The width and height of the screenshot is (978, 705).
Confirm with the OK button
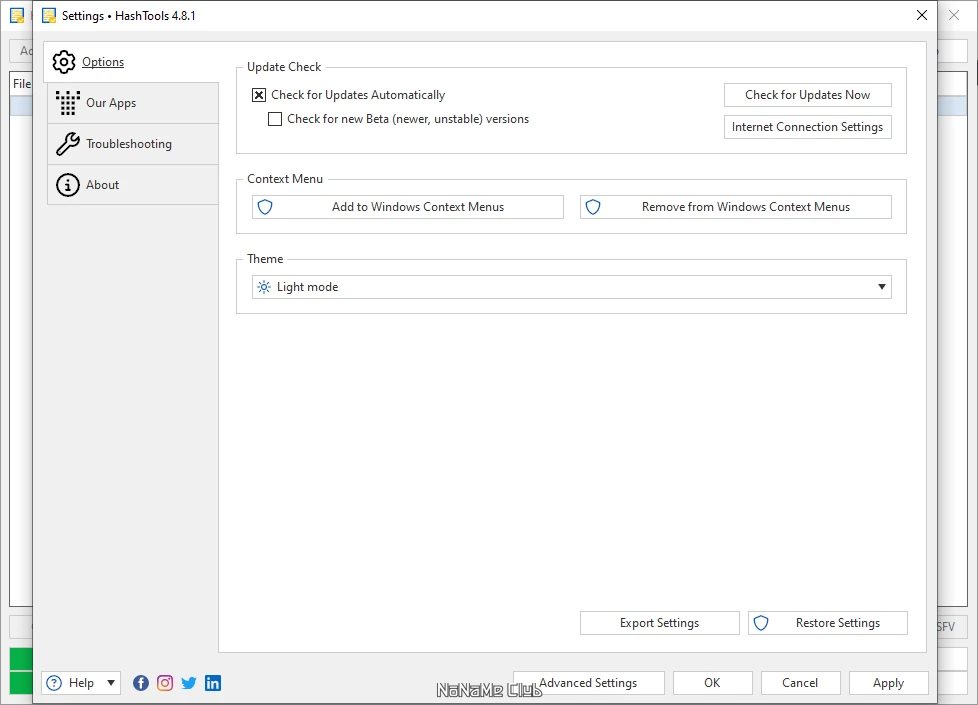pos(712,683)
